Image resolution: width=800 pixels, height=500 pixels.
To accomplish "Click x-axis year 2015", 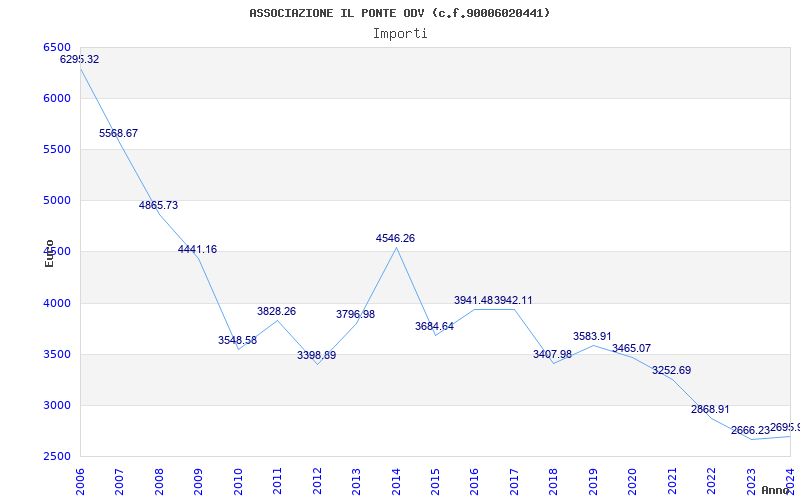I will pos(435,481).
